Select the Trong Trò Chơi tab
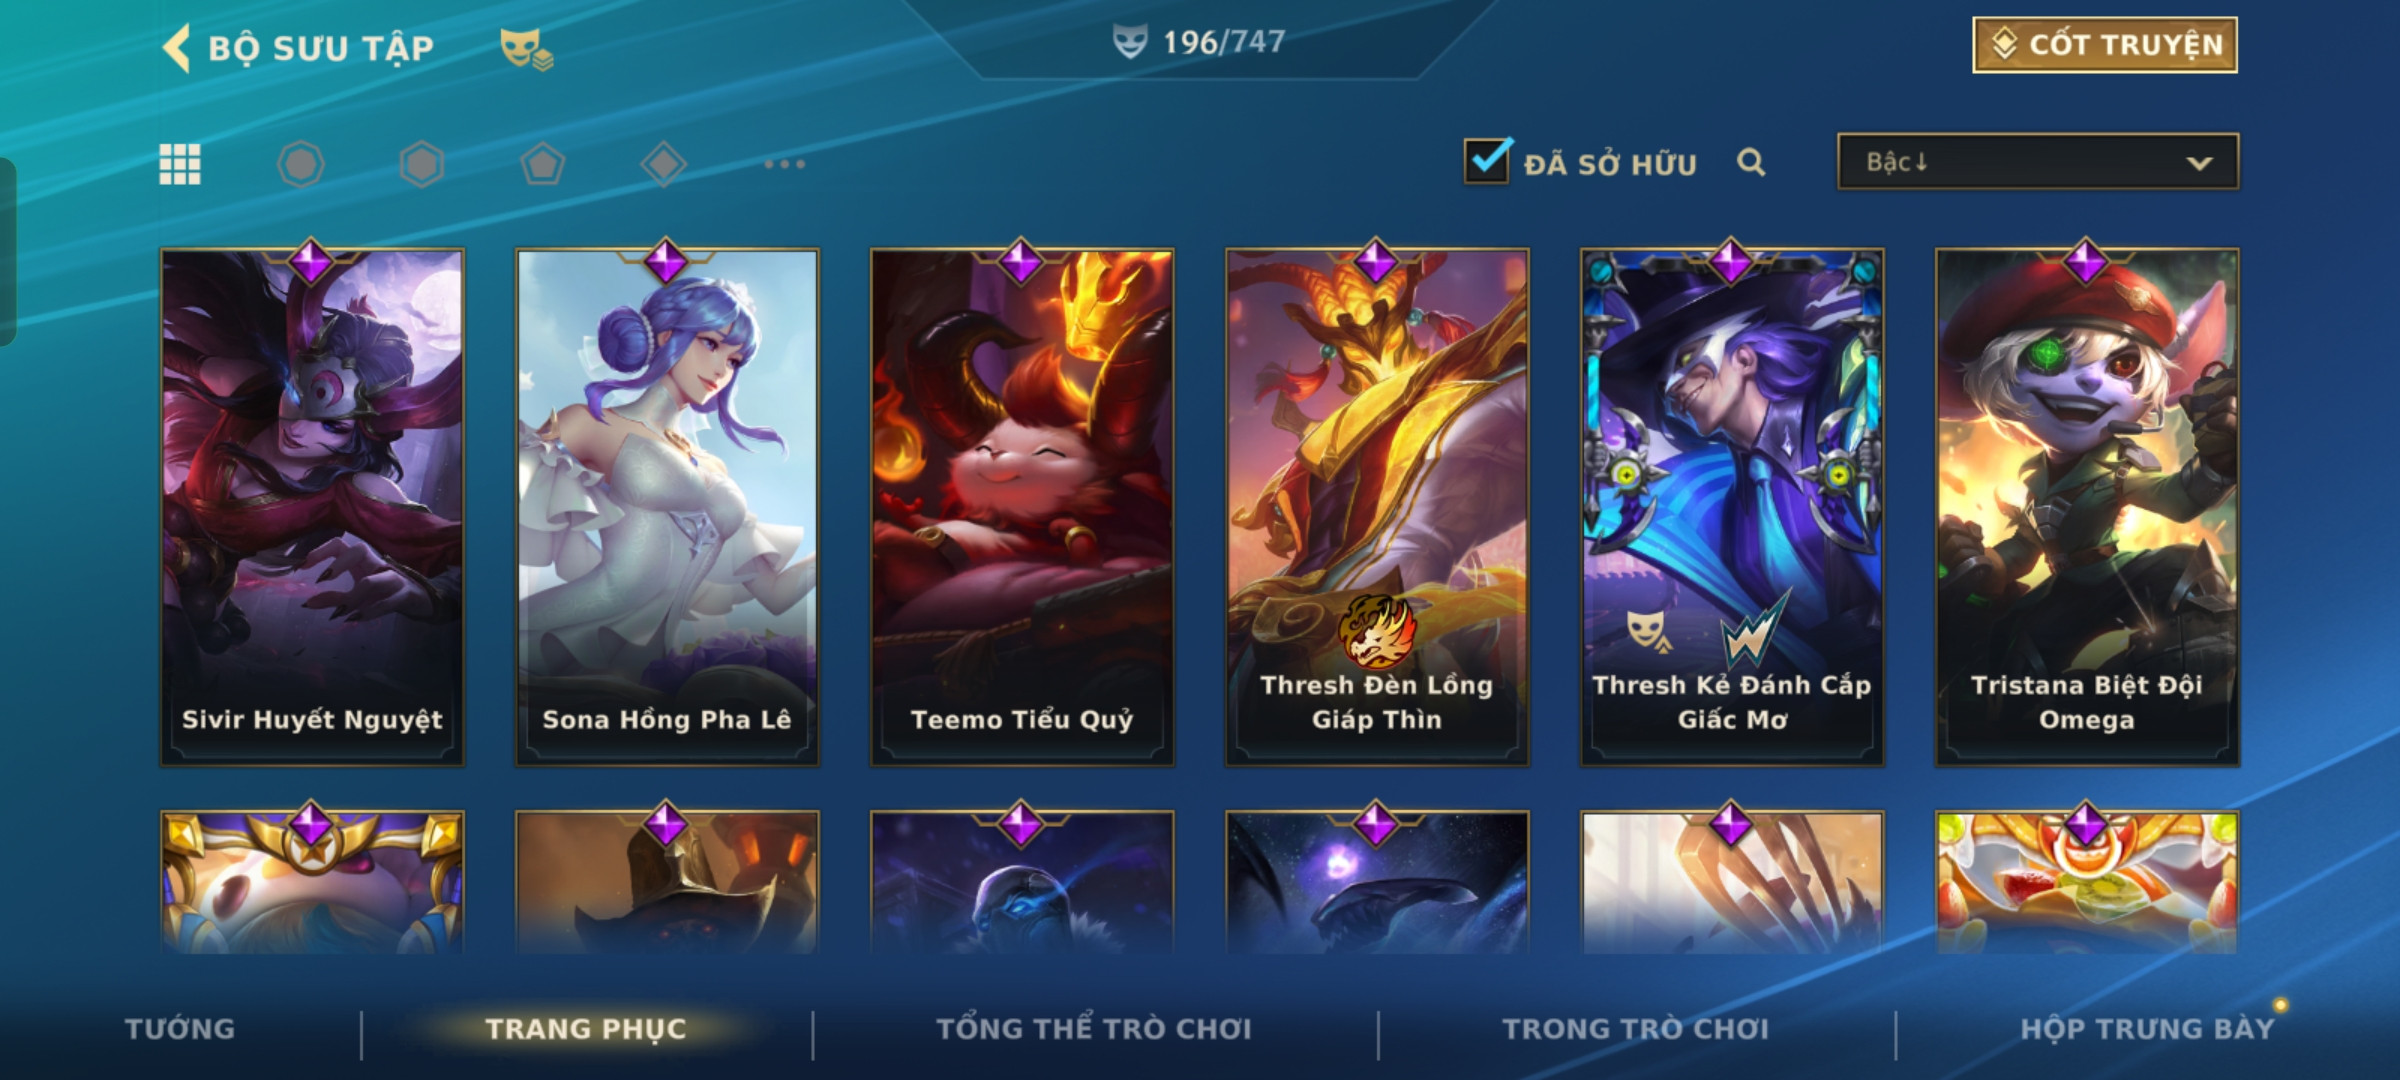The image size is (2400, 1080). pyautogui.click(x=1636, y=1028)
